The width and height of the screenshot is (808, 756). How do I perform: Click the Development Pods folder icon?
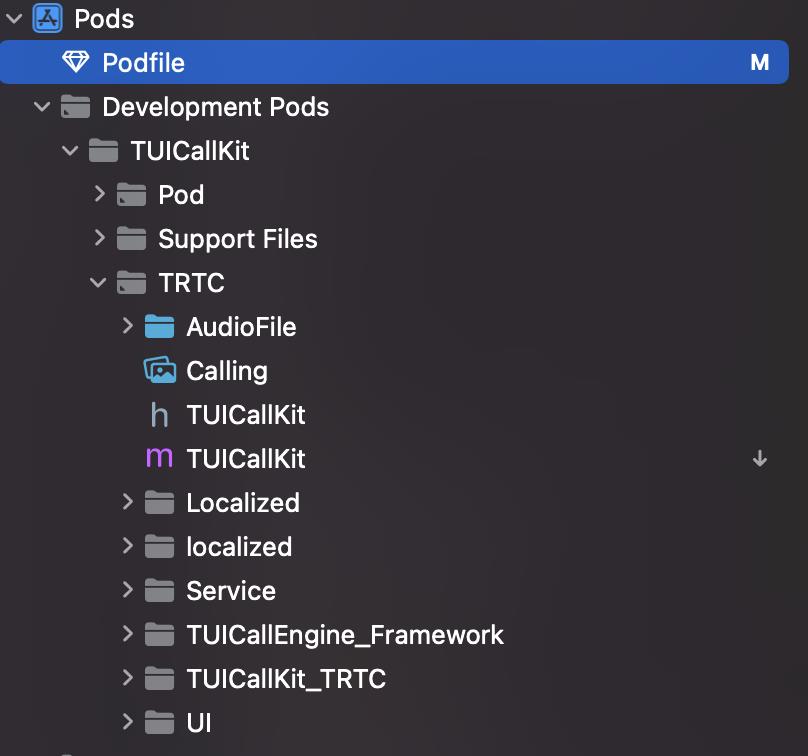coord(75,107)
